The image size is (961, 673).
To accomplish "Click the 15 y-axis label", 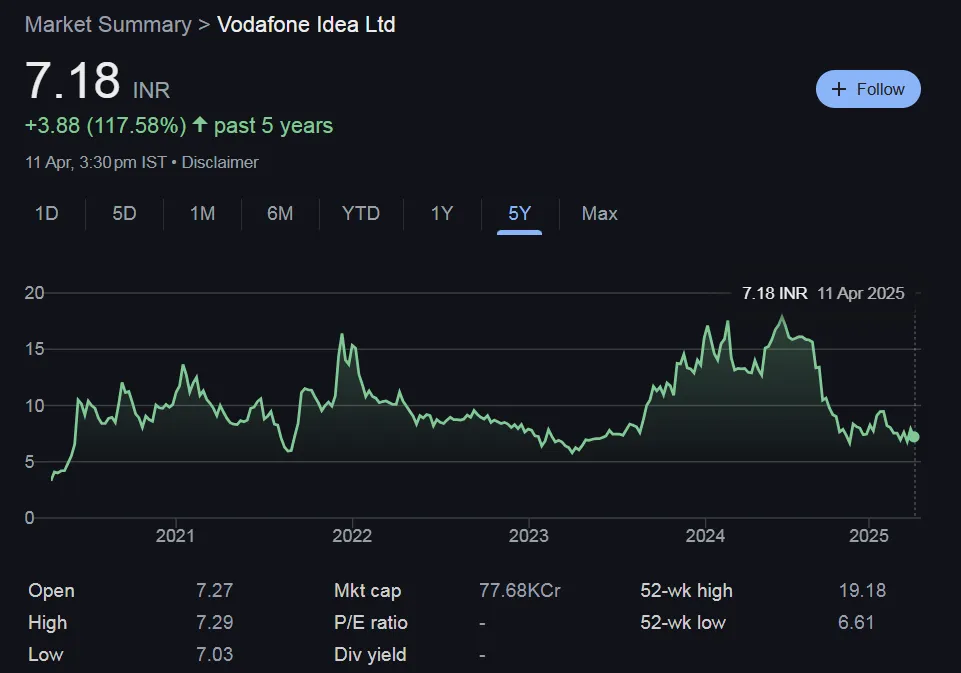I will (34, 349).
